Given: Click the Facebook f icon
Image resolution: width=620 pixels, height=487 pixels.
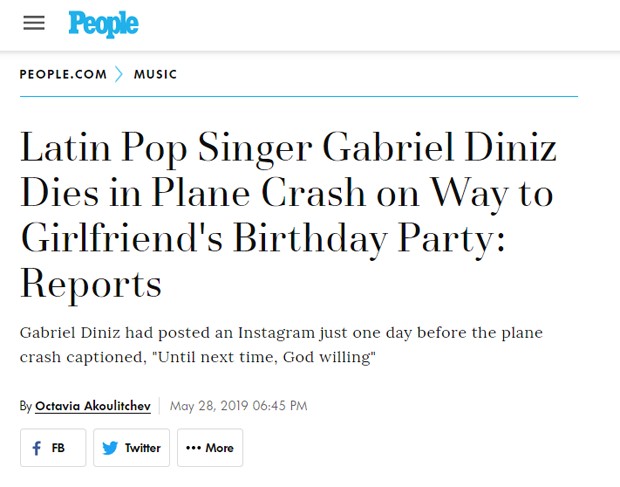Looking at the screenshot, I should click(37, 448).
